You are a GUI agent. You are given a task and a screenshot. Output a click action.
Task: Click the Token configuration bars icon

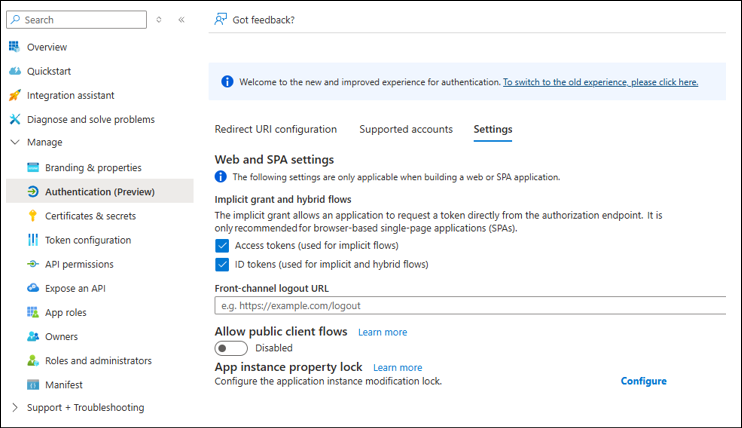pos(33,240)
